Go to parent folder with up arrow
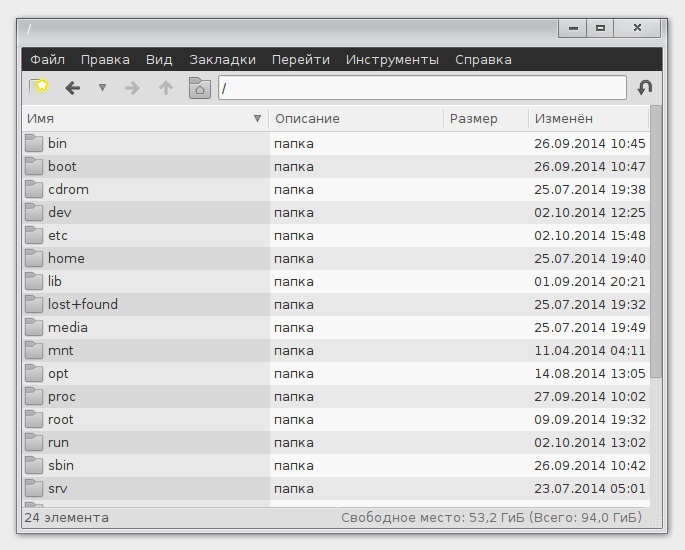This screenshot has height=550, width=685. tap(166, 88)
